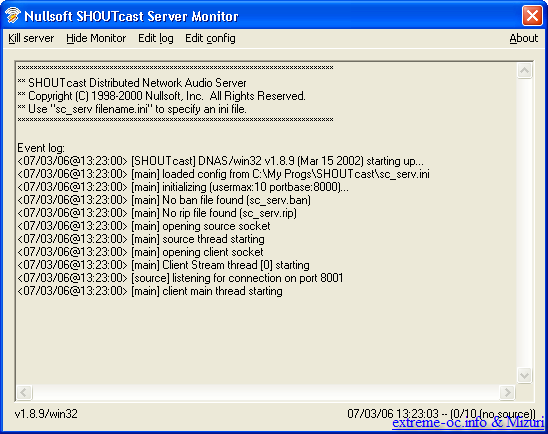Click 'Client Stream thread [0] starting' line

click(x=163, y=265)
